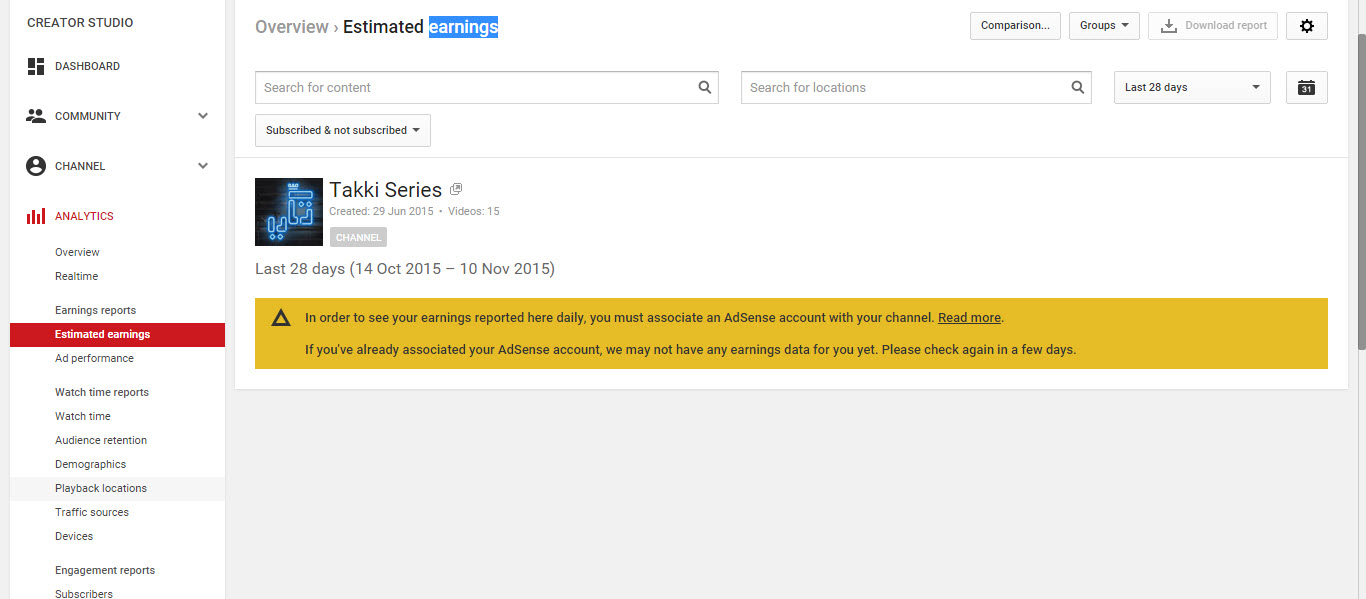The height and width of the screenshot is (599, 1366).
Task: Open the calendar date picker icon
Action: pos(1306,88)
